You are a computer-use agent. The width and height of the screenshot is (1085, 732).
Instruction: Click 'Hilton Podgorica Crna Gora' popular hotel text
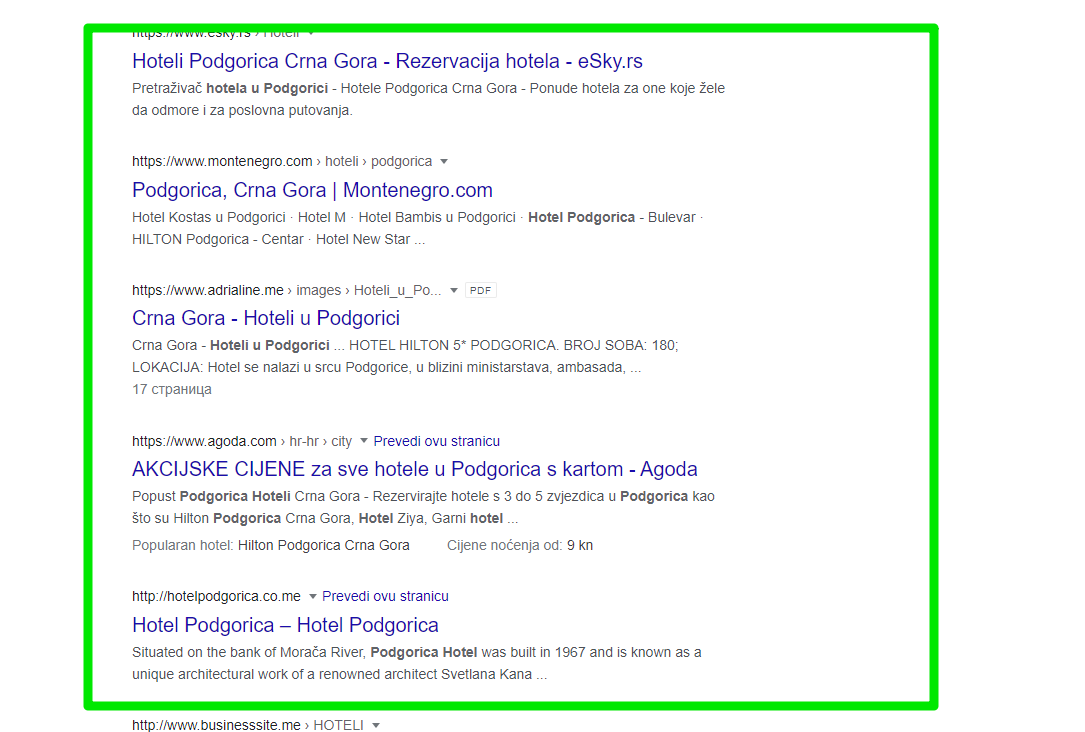coord(324,545)
